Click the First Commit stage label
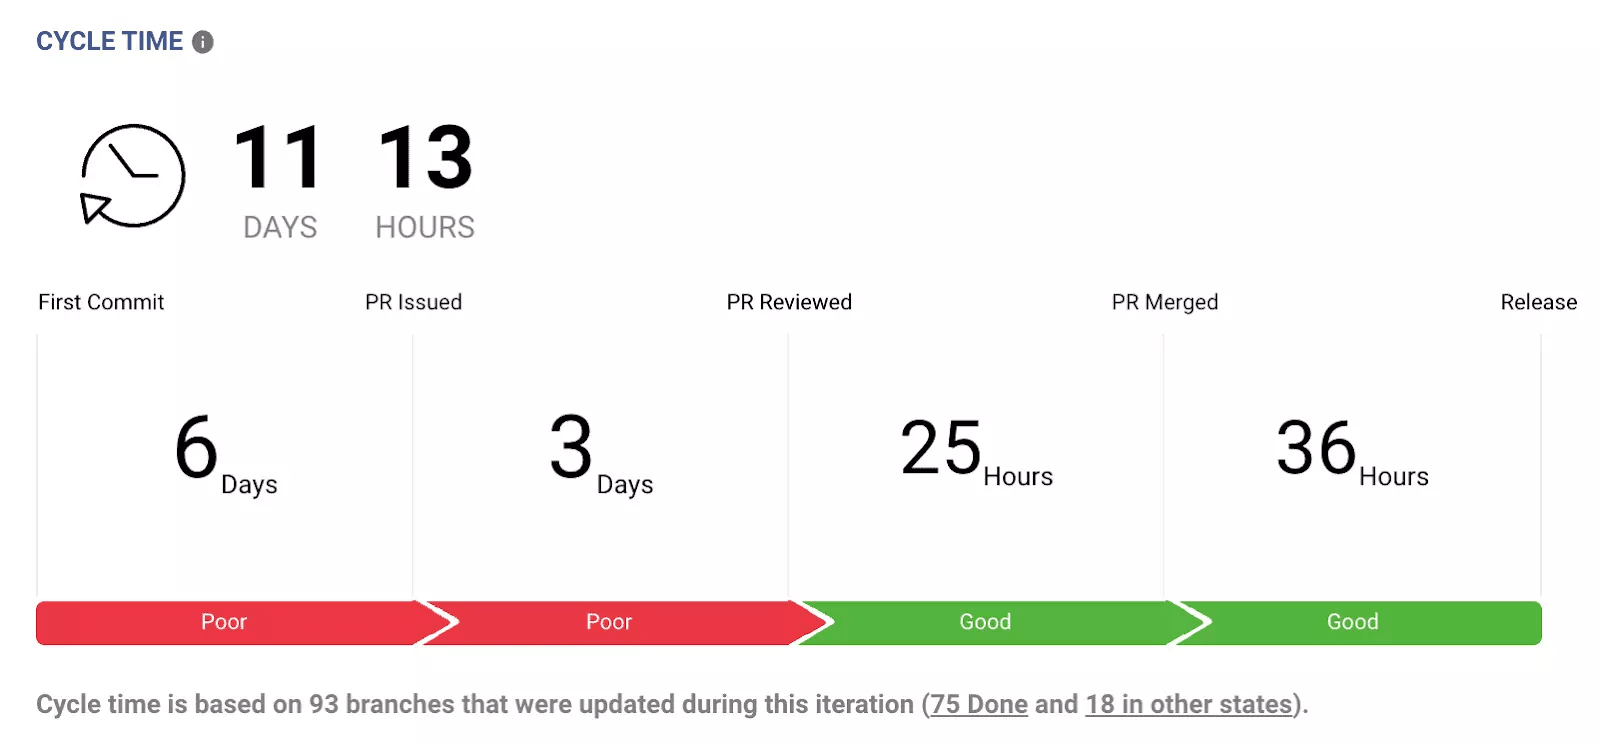Screen dimensions: 1600x743 (101, 302)
